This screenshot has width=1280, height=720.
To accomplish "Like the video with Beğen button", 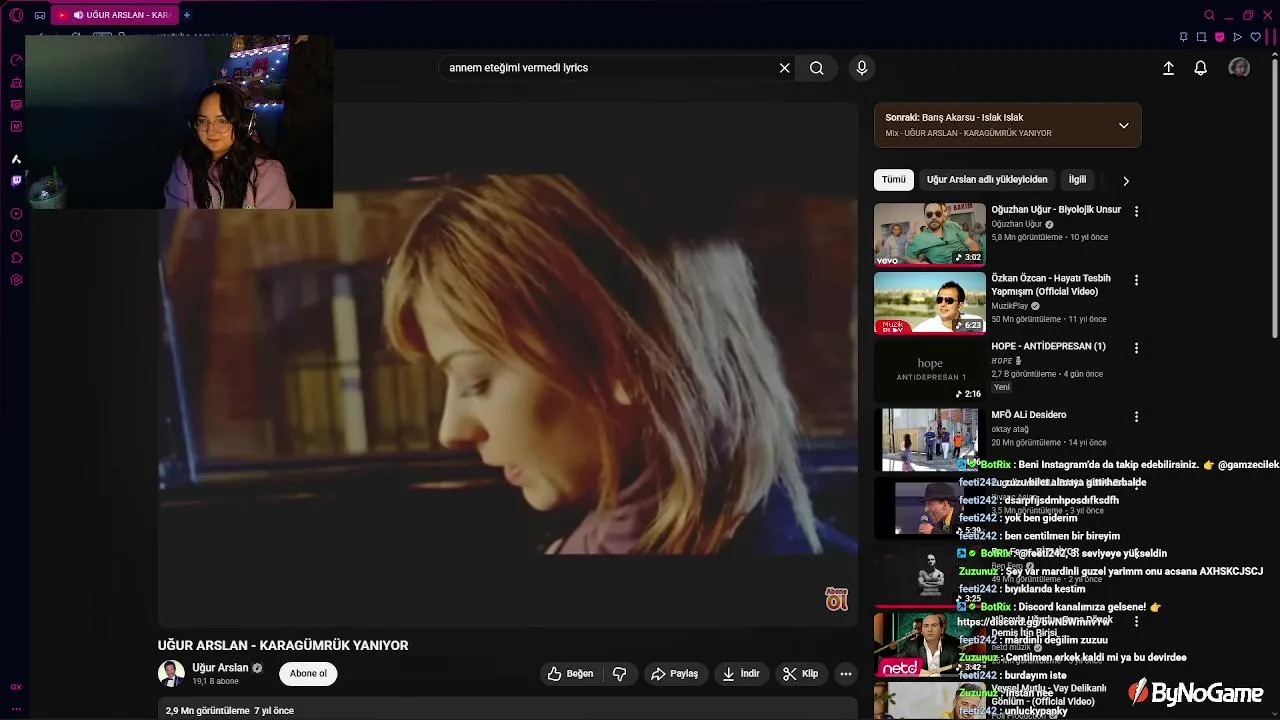I will [570, 674].
